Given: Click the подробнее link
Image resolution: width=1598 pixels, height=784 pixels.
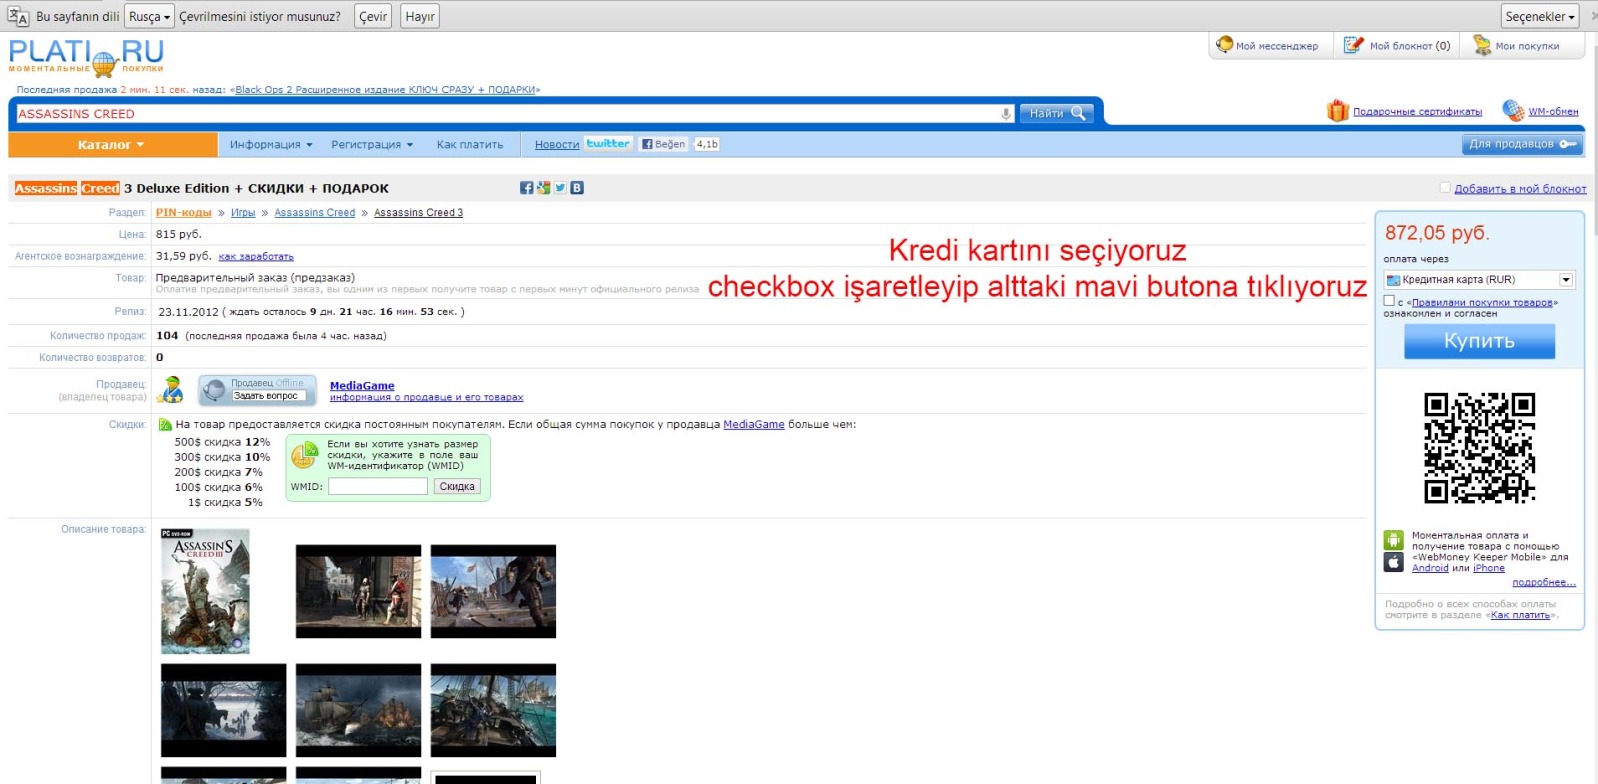Looking at the screenshot, I should click(x=1543, y=582).
